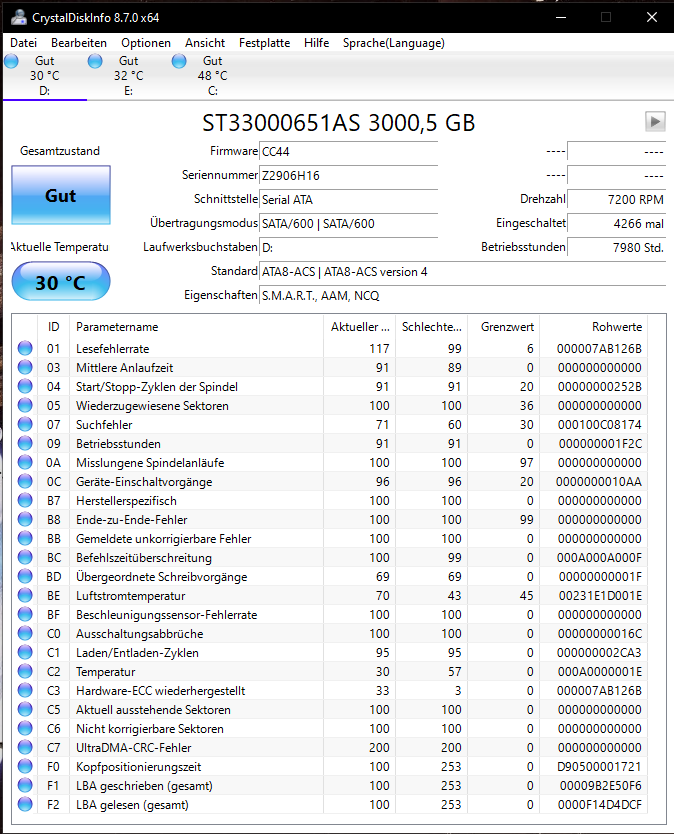
Task: Switch to the C: drive tab at 48 °C
Action: coord(213,76)
